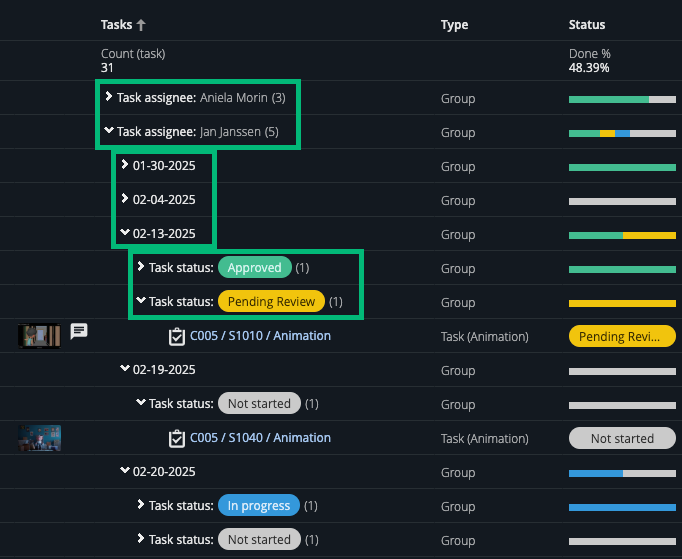The image size is (682, 559).
Task: Open the C005 / S1010 / Animation task link
Action: [x=260, y=336]
